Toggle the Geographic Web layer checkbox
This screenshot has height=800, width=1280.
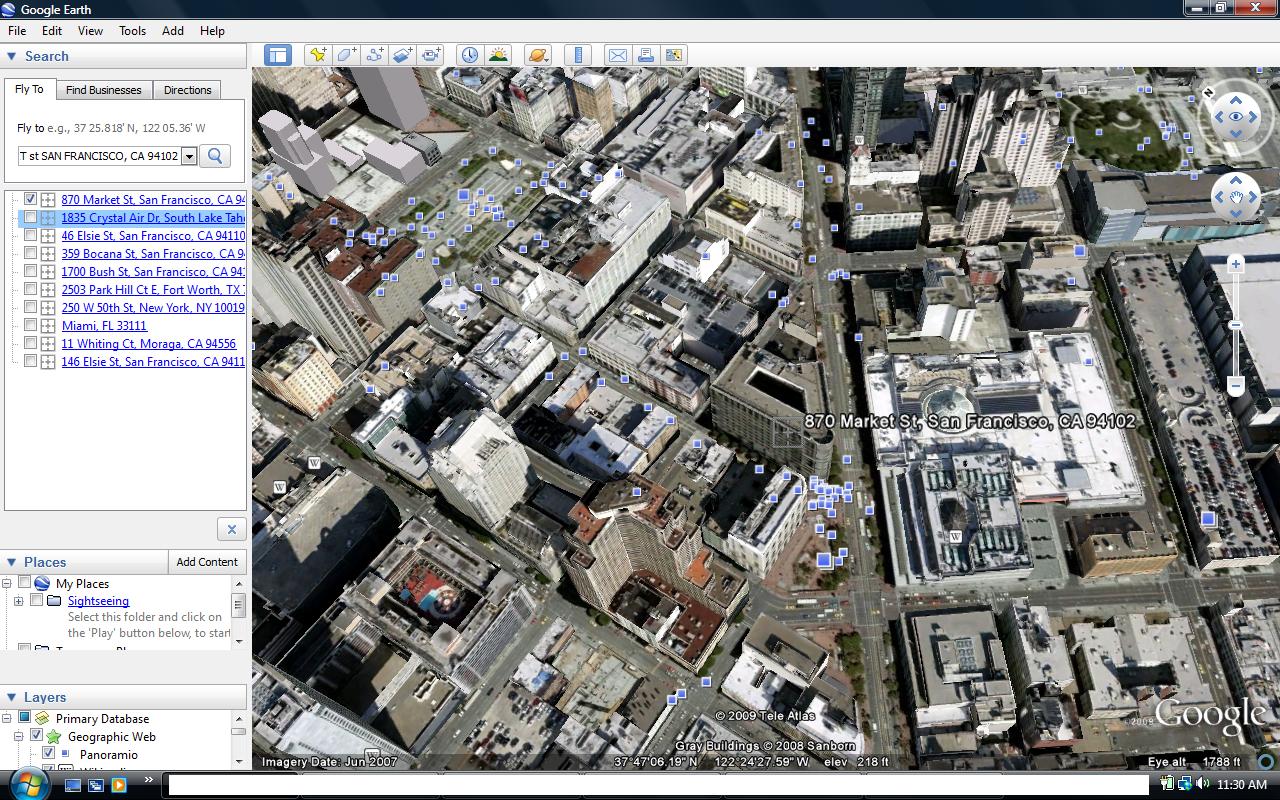[x=36, y=736]
